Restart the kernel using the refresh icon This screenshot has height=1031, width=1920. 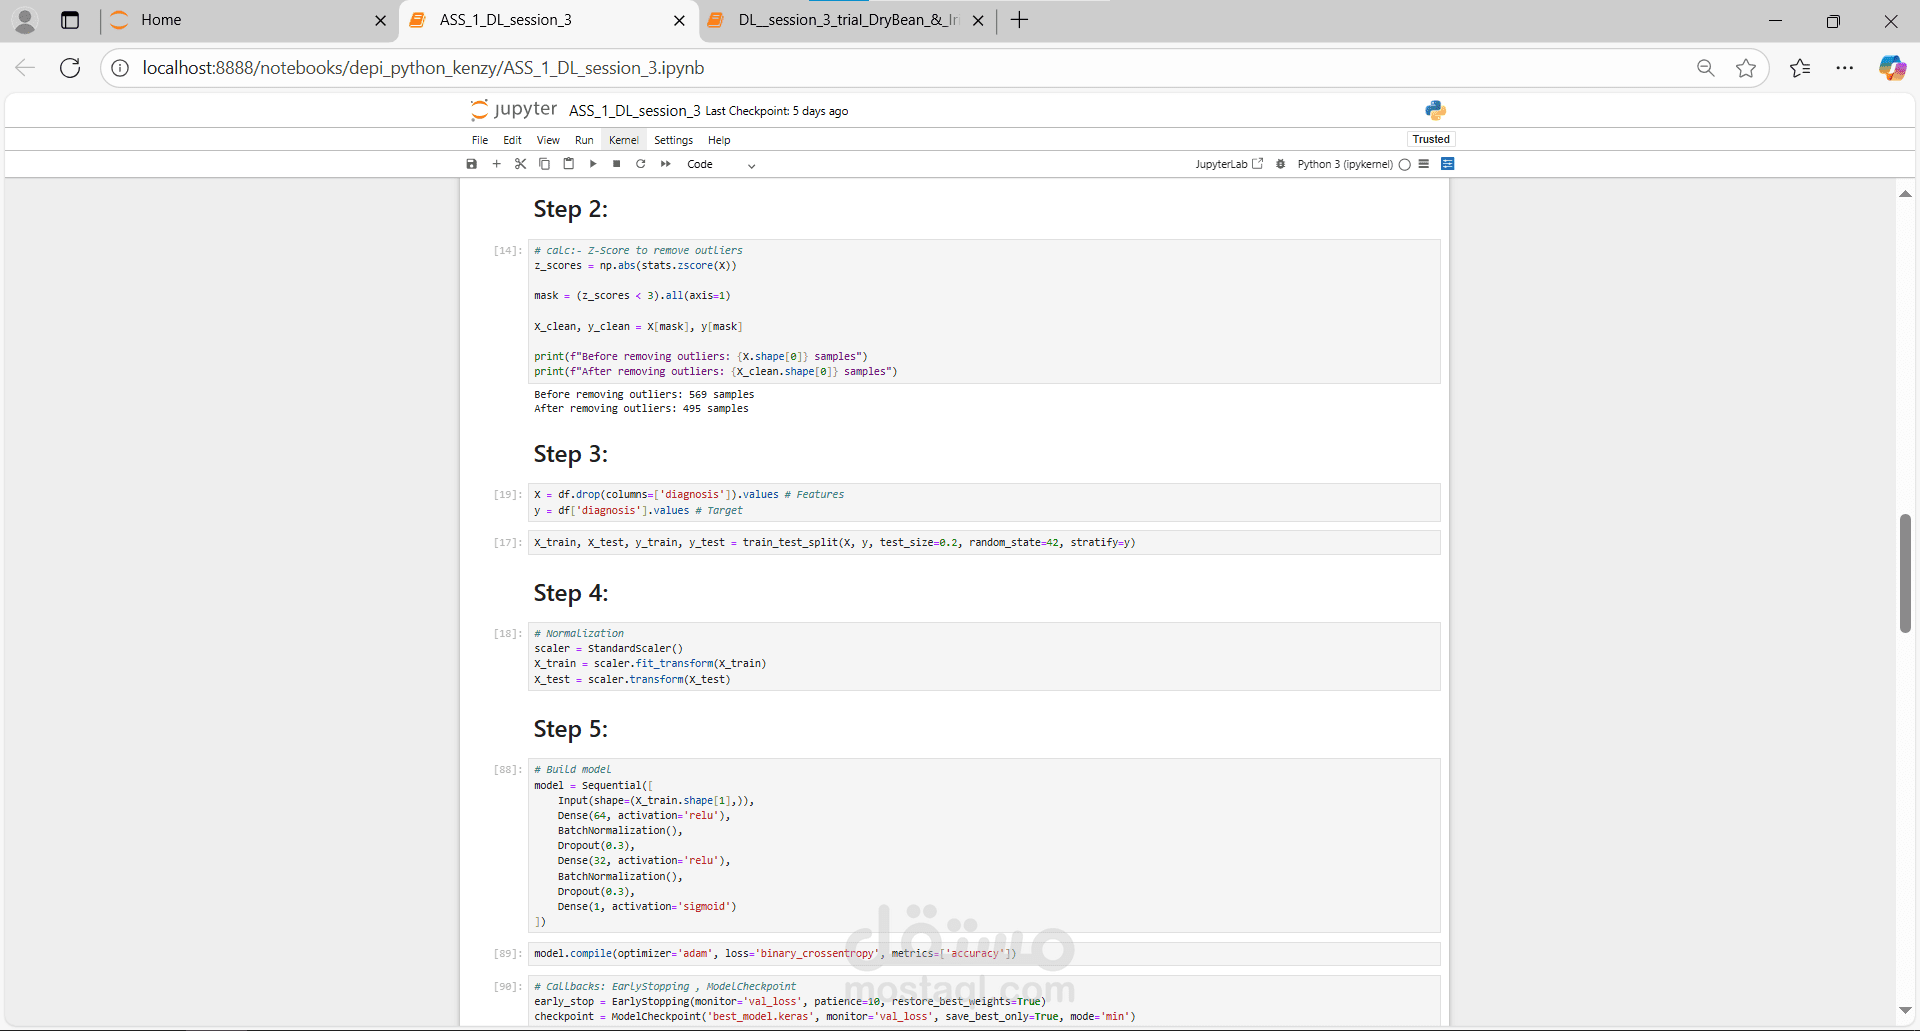pyautogui.click(x=641, y=164)
